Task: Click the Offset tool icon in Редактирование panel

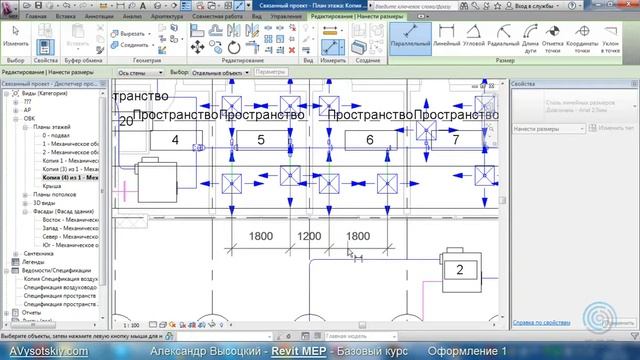Action: click(x=216, y=31)
